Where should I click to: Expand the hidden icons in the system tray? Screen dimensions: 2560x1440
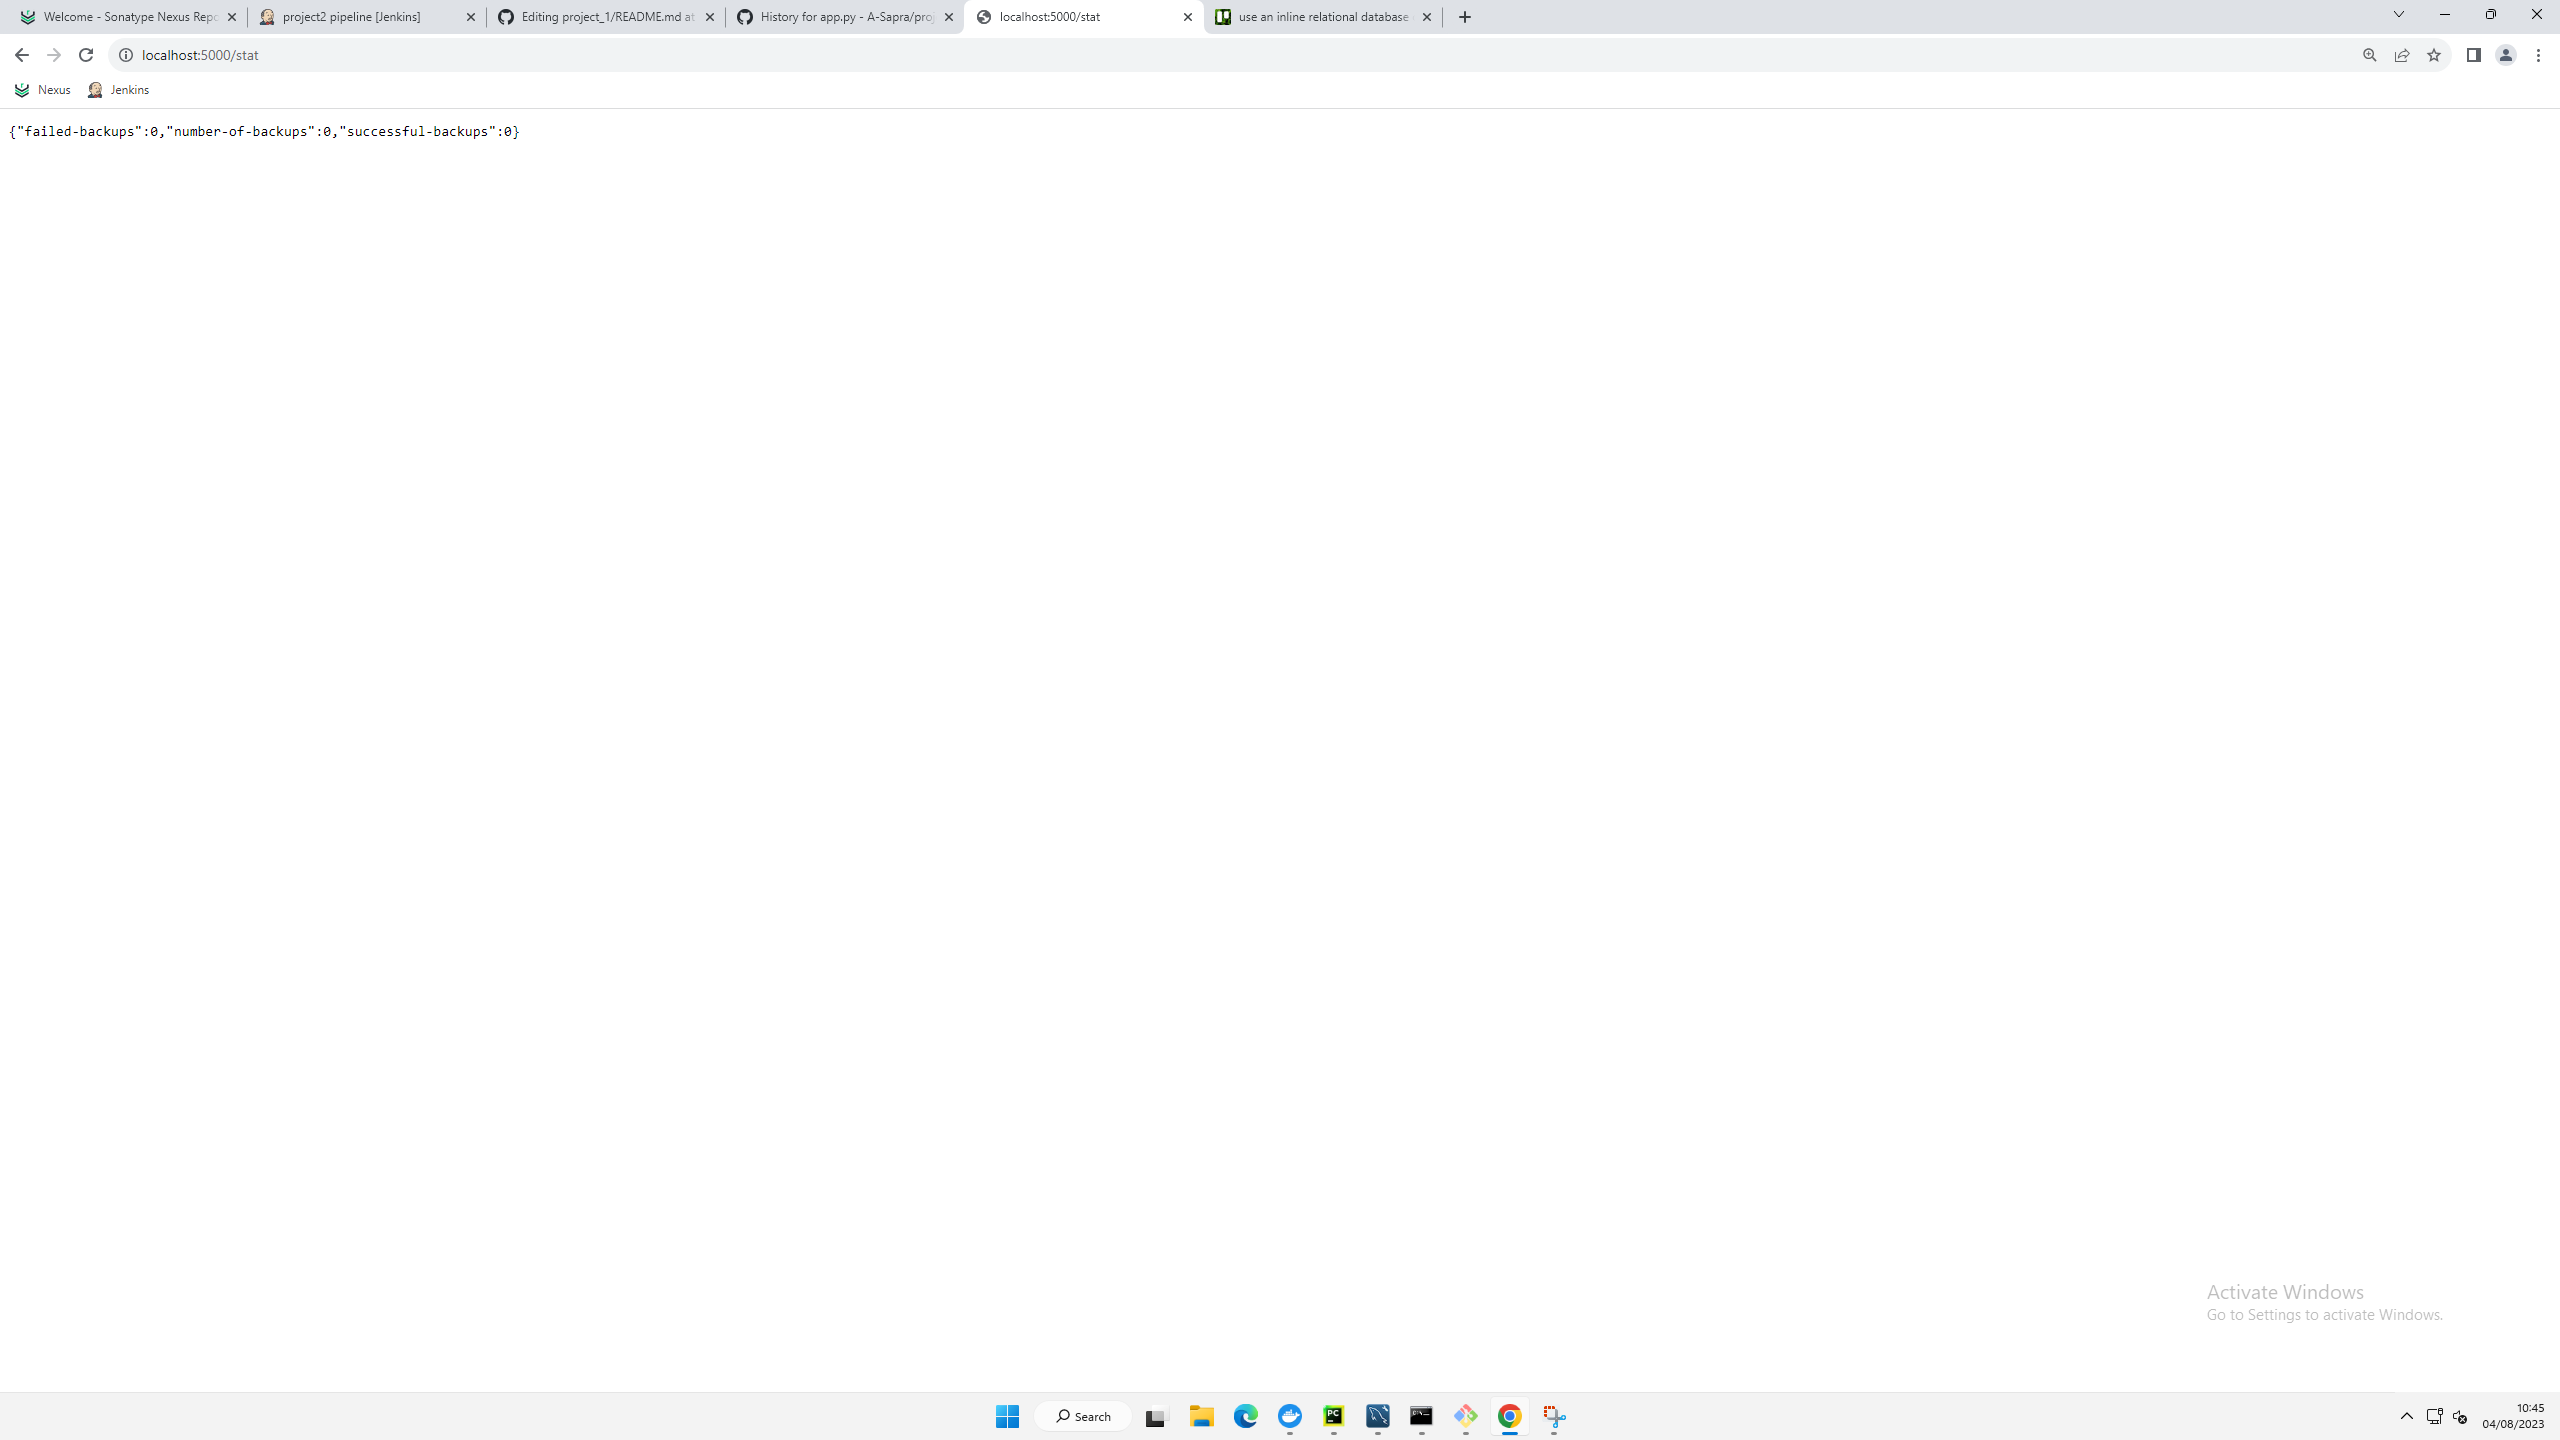click(2406, 1416)
